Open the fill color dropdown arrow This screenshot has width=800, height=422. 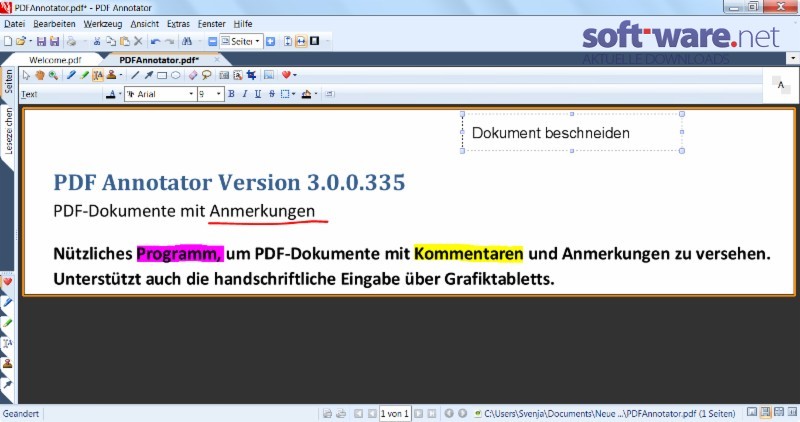(316, 94)
